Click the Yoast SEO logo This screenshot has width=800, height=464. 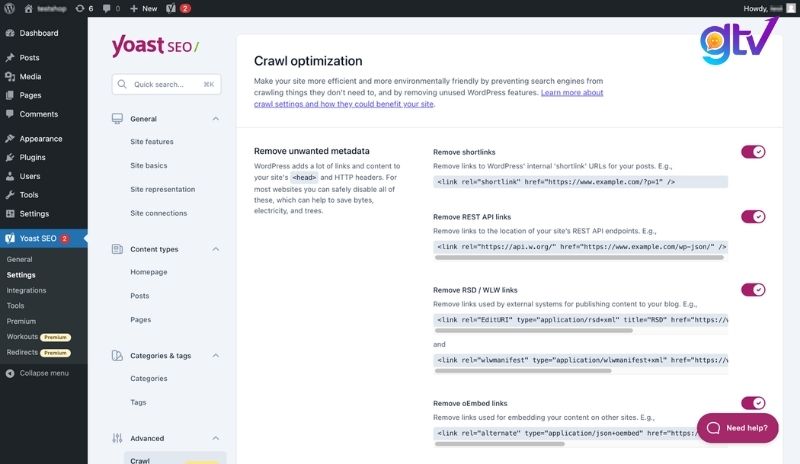(x=155, y=46)
